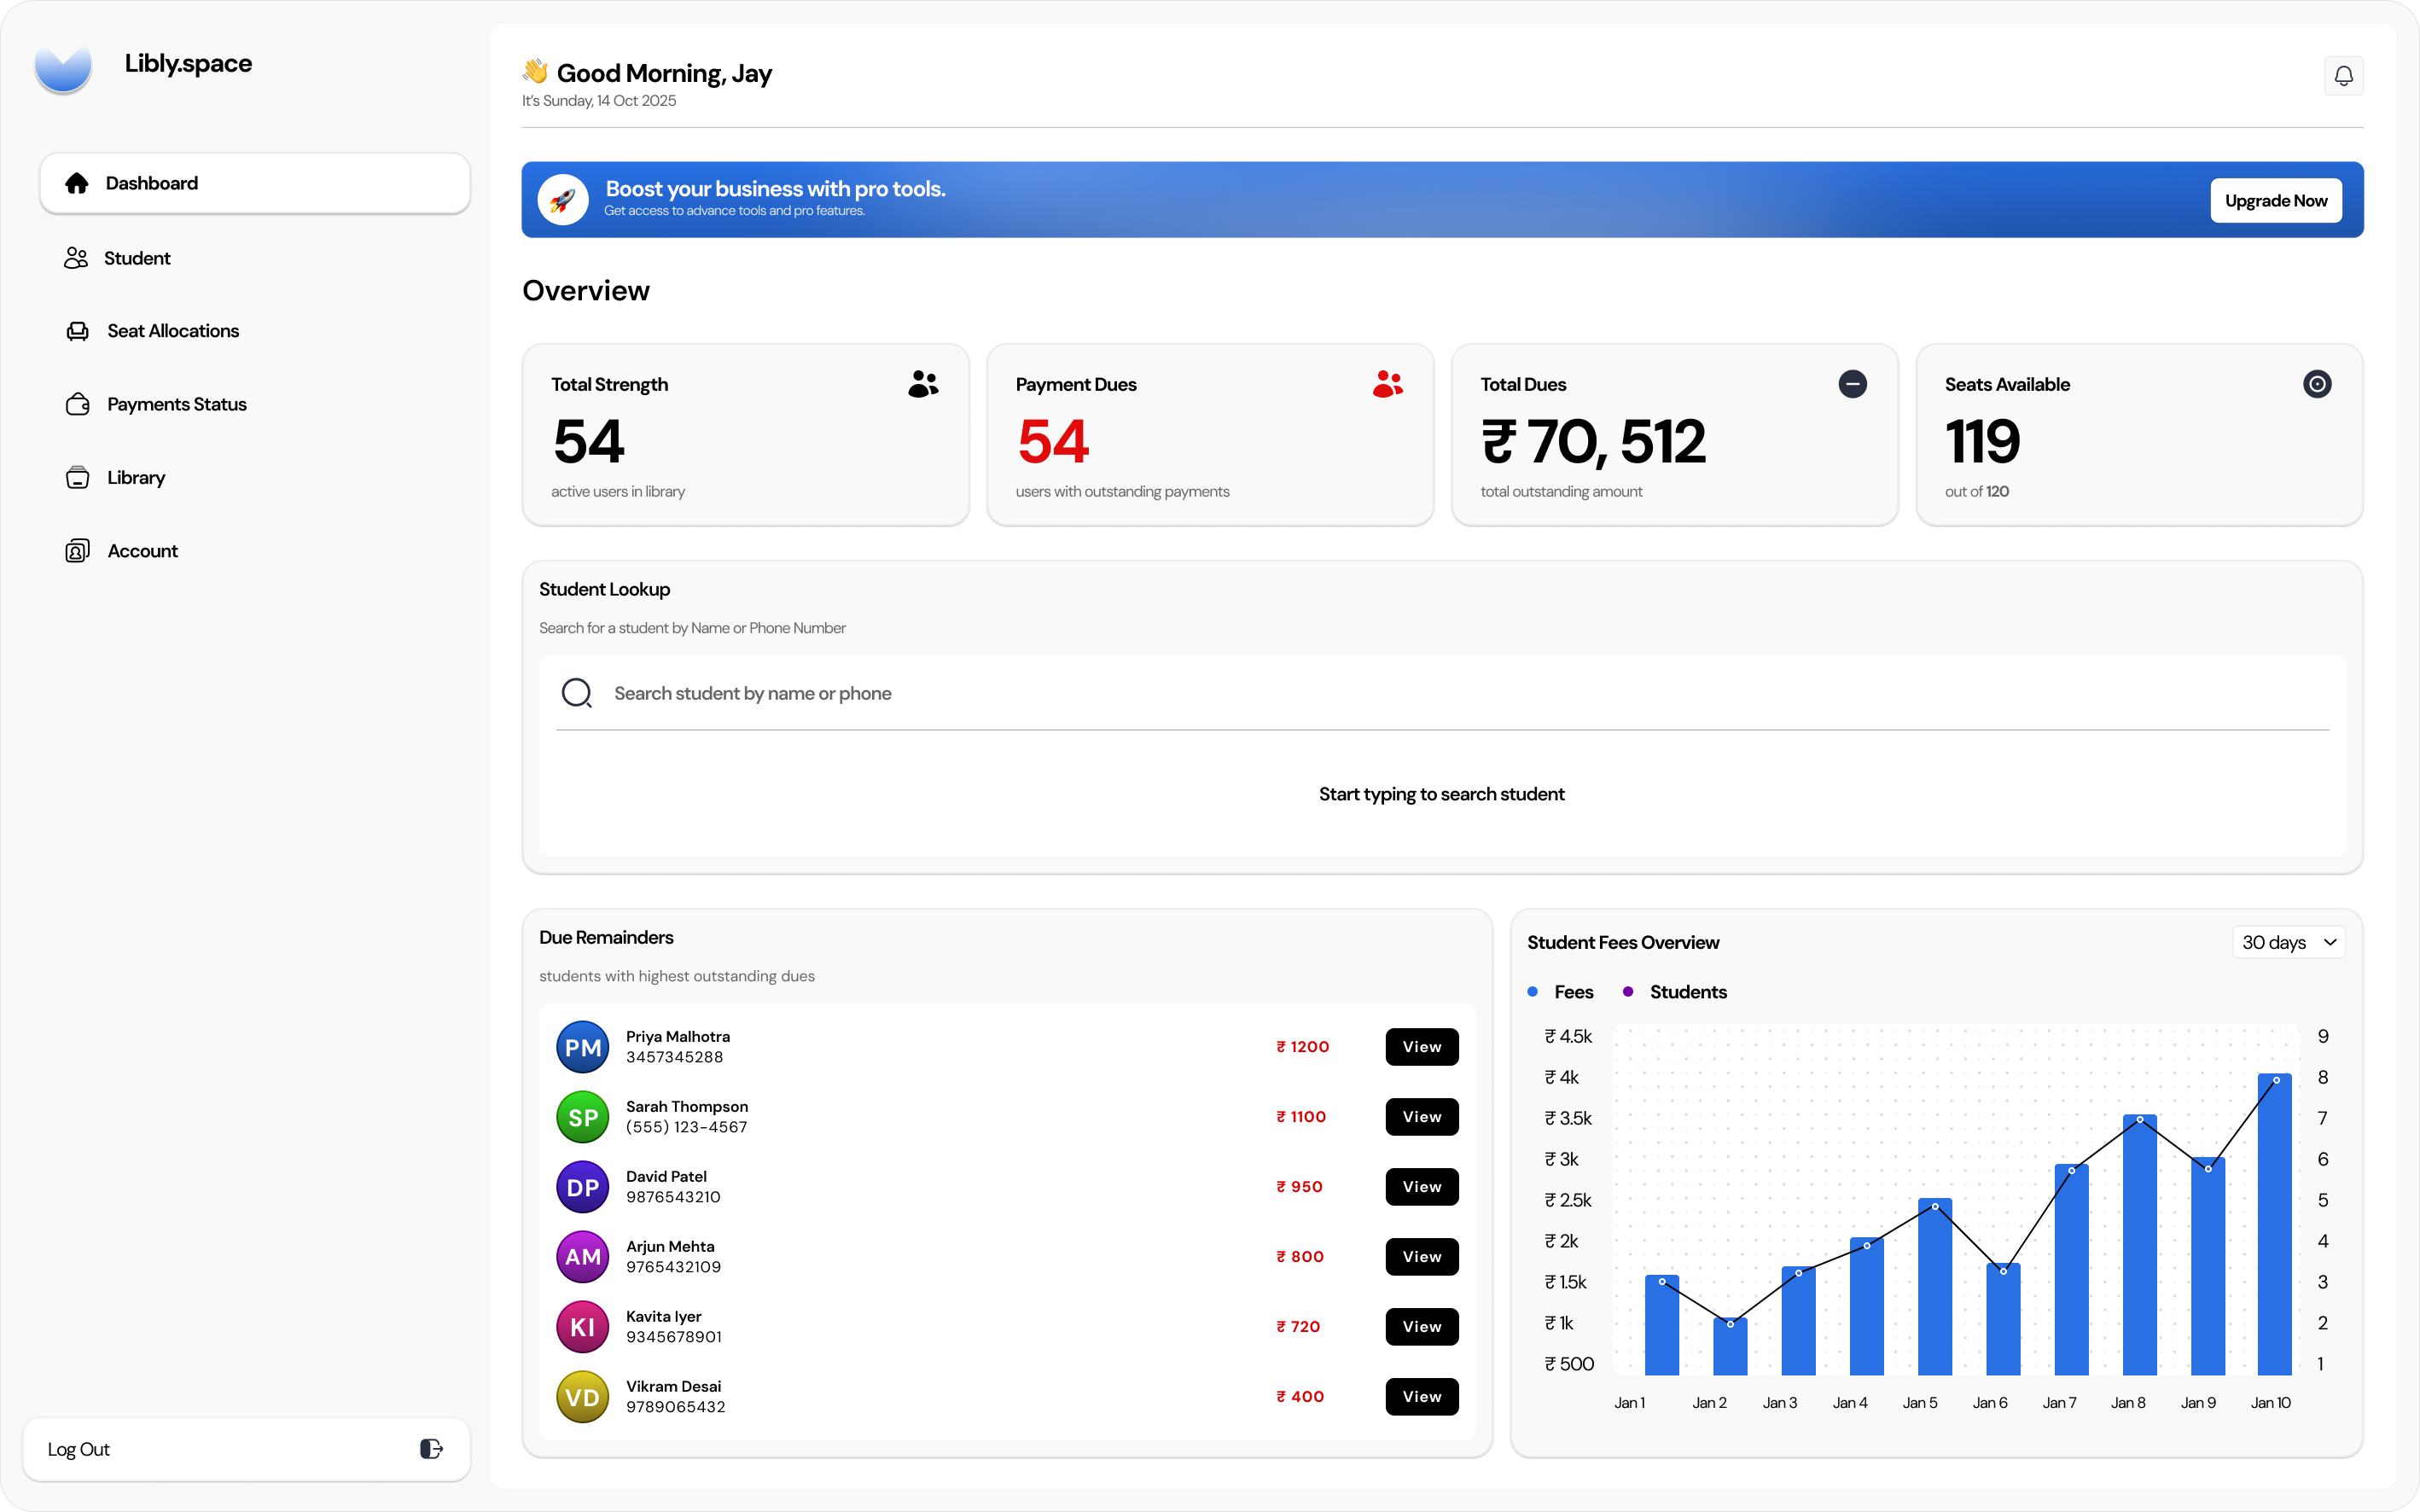The width and height of the screenshot is (2420, 1512).
Task: Click the search magnifier icon
Action: (x=577, y=693)
